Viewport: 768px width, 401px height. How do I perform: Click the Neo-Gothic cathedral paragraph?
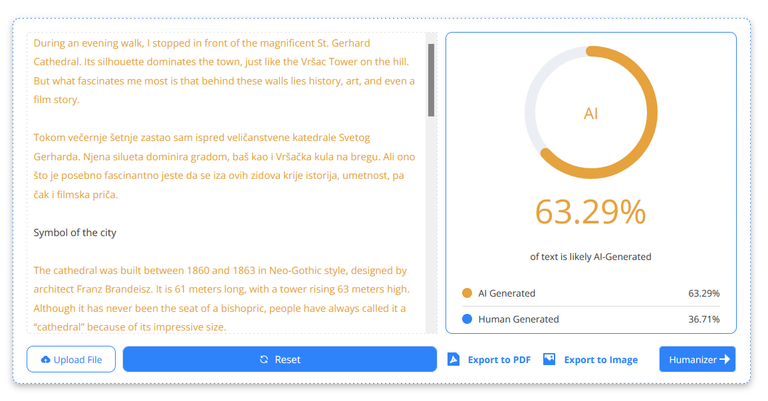pos(222,298)
